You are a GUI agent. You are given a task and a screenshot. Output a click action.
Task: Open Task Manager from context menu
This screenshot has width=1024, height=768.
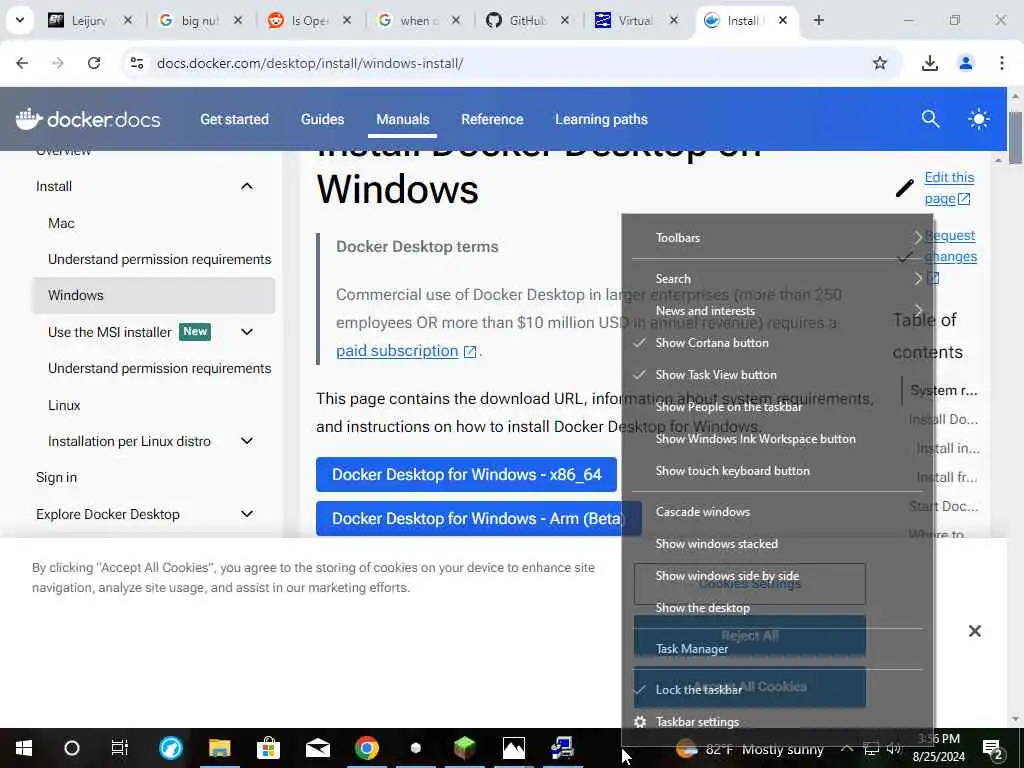tap(777, 649)
